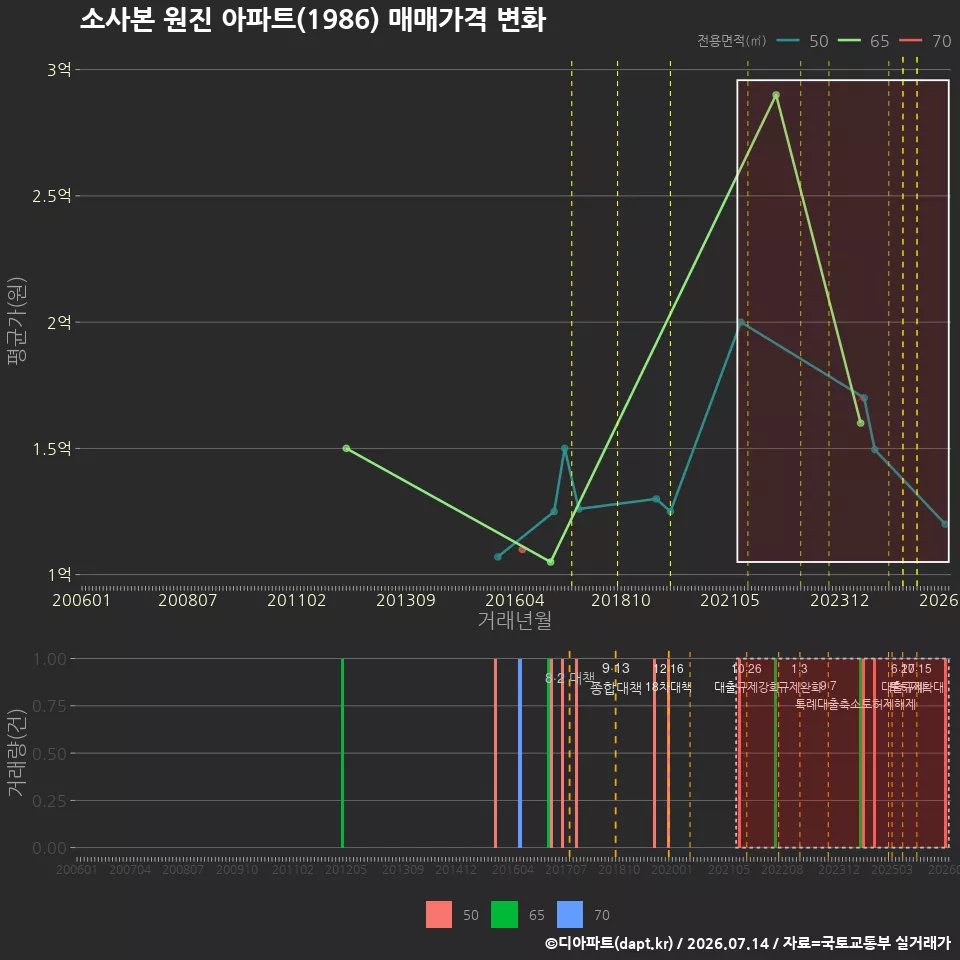Click the red 50 legend swatch
The image size is (960, 960).
tap(439, 915)
